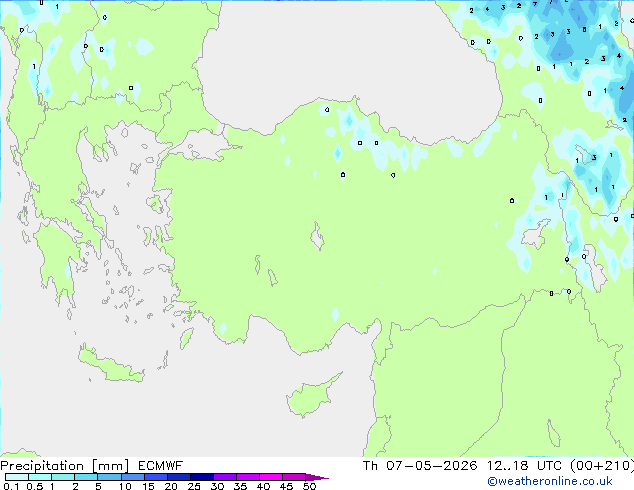Click the date text 'Th 07-05-2026'
The height and width of the screenshot is (490, 634).
pos(420,466)
